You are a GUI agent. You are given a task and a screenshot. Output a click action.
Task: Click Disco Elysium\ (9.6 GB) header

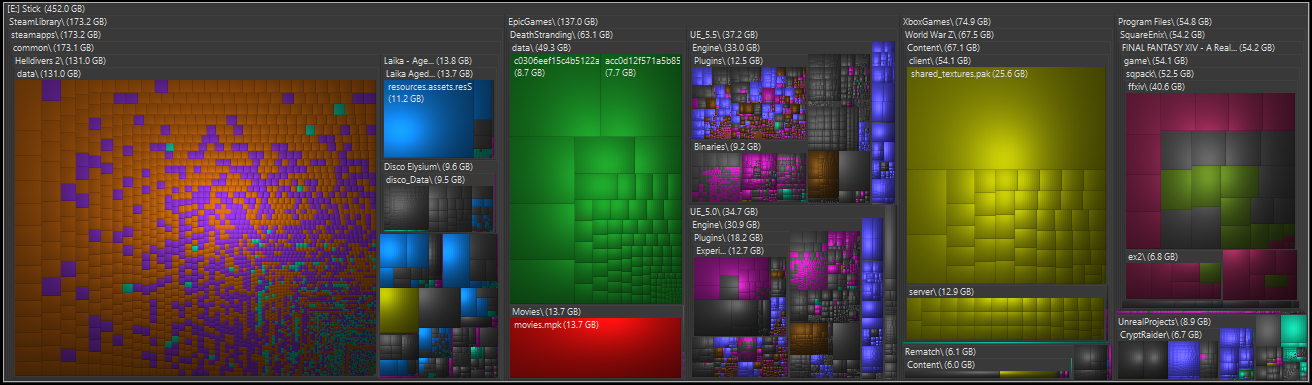[x=428, y=167]
